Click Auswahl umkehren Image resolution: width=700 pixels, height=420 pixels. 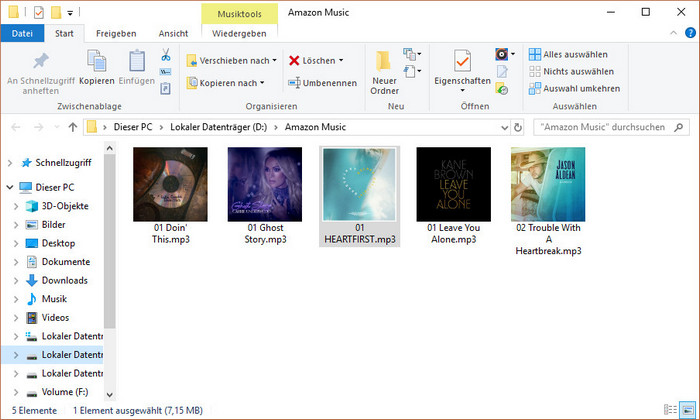click(x=575, y=88)
